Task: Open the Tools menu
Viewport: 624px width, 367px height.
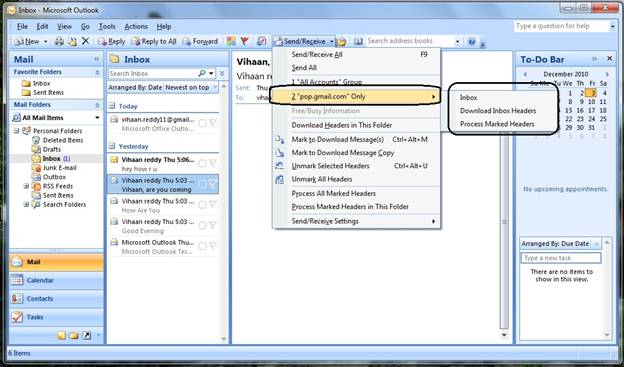Action: pyautogui.click(x=107, y=26)
